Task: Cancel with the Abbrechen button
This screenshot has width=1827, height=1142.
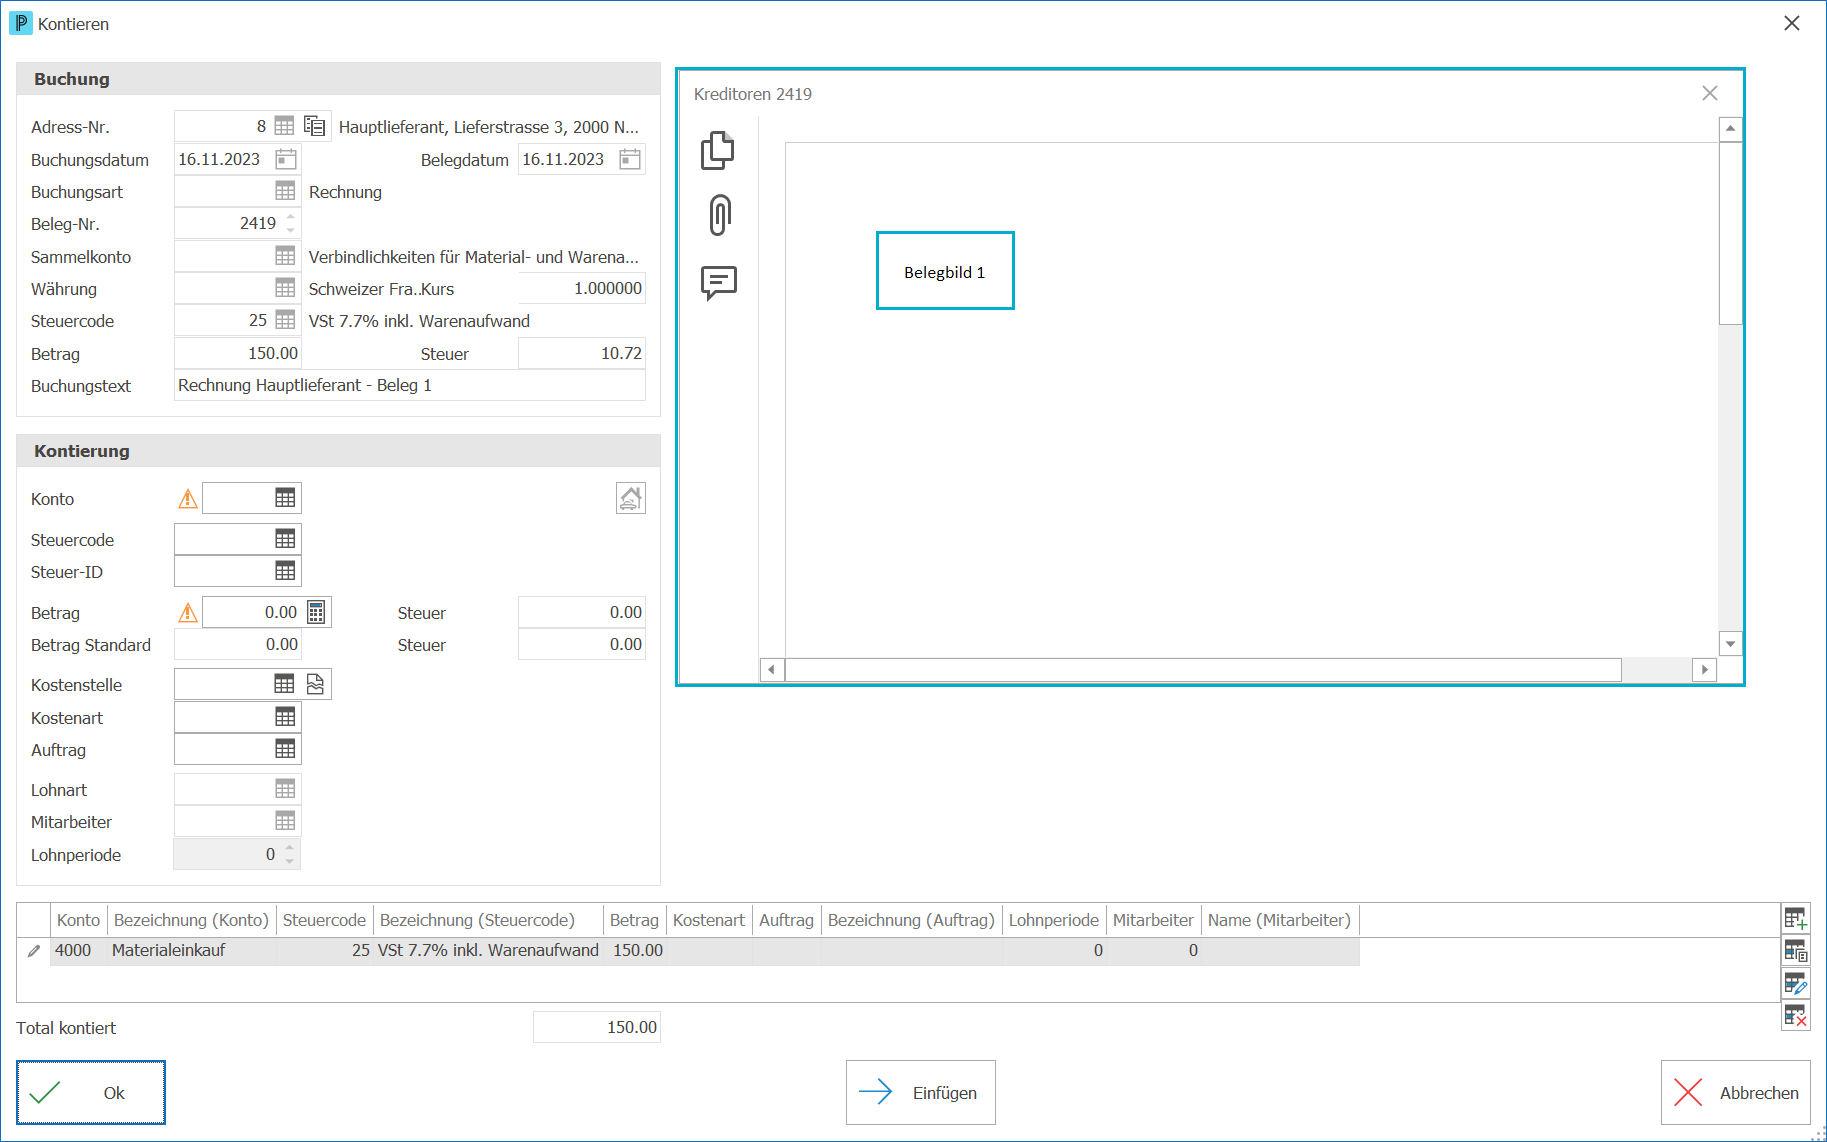Action: click(1736, 1093)
